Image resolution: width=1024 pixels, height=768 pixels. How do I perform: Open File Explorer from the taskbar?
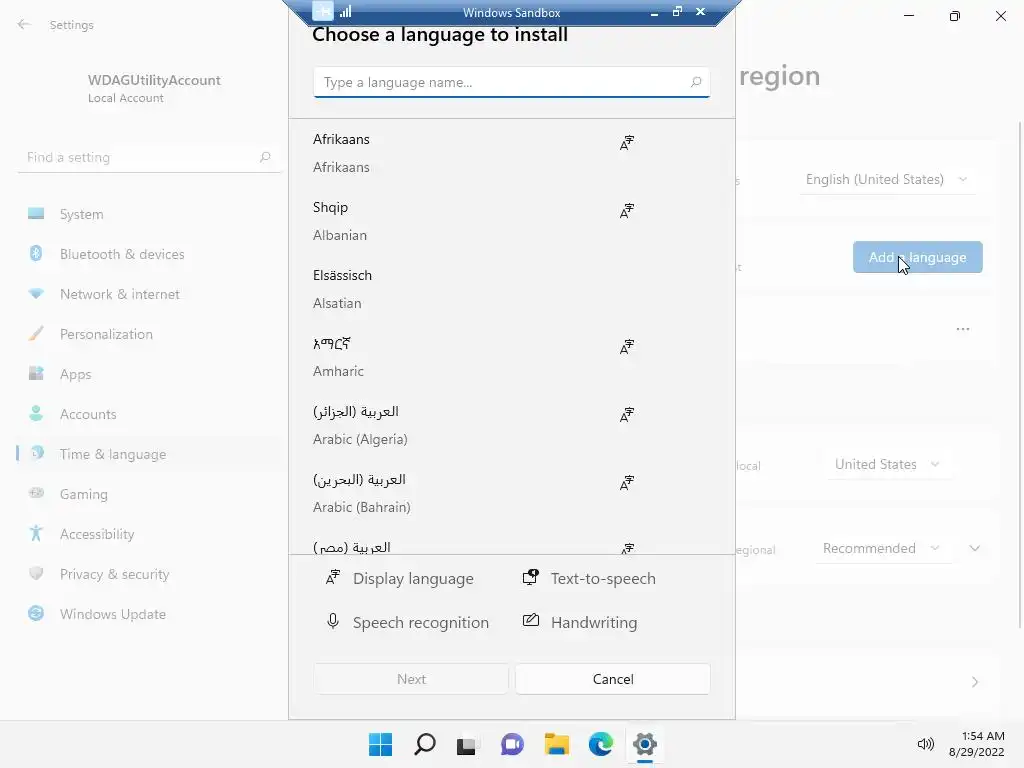click(x=556, y=744)
